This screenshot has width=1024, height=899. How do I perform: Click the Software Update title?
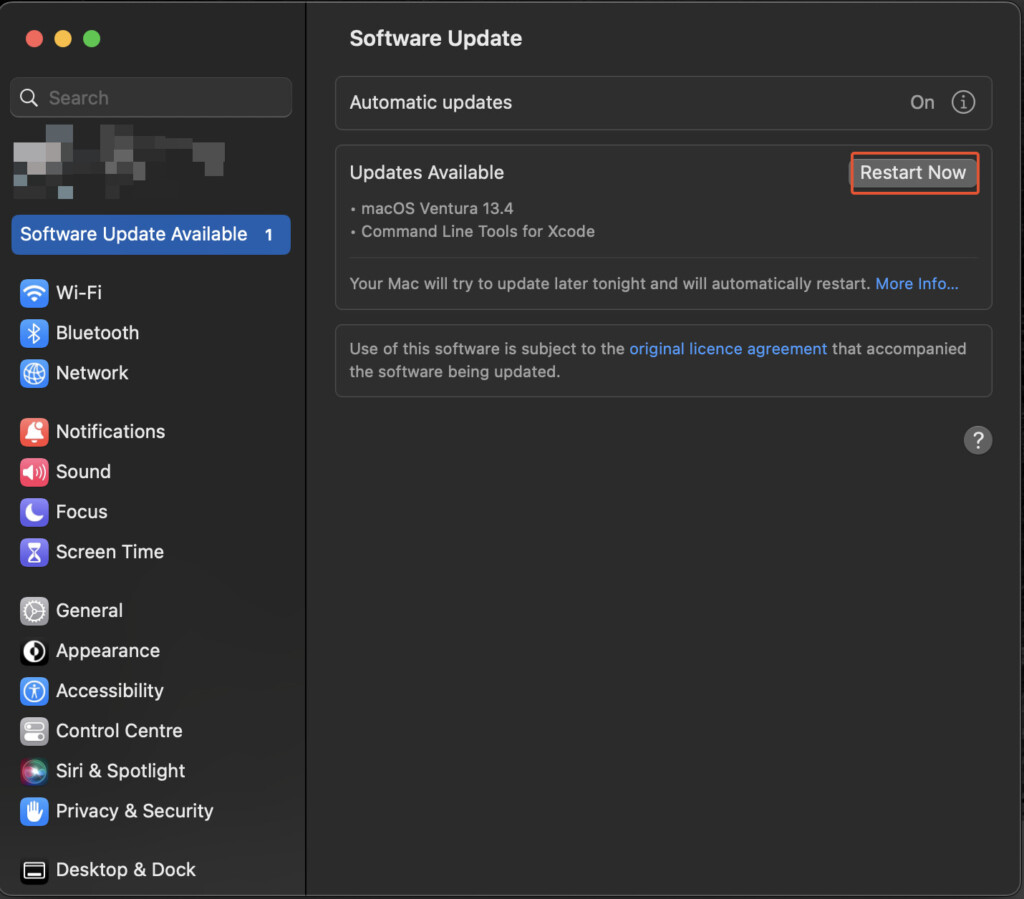click(436, 39)
